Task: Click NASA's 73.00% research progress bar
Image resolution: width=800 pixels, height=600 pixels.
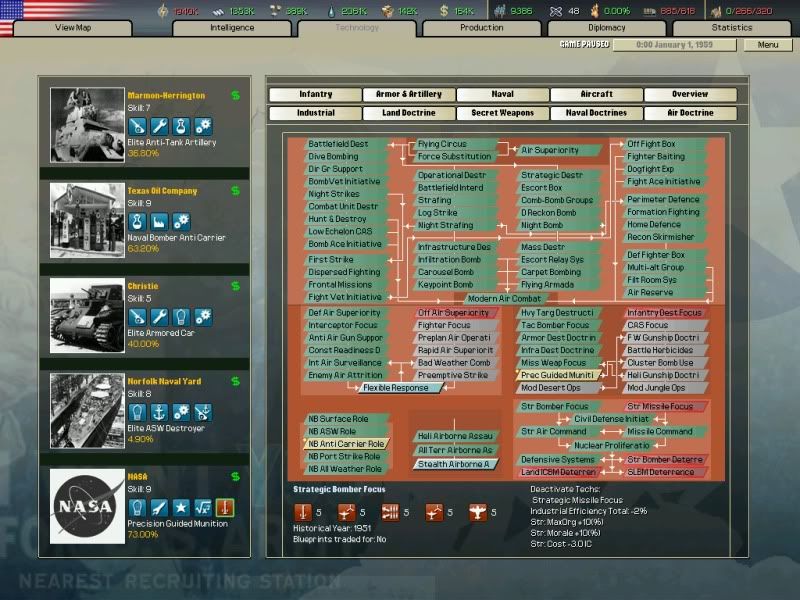Action: tap(145, 532)
